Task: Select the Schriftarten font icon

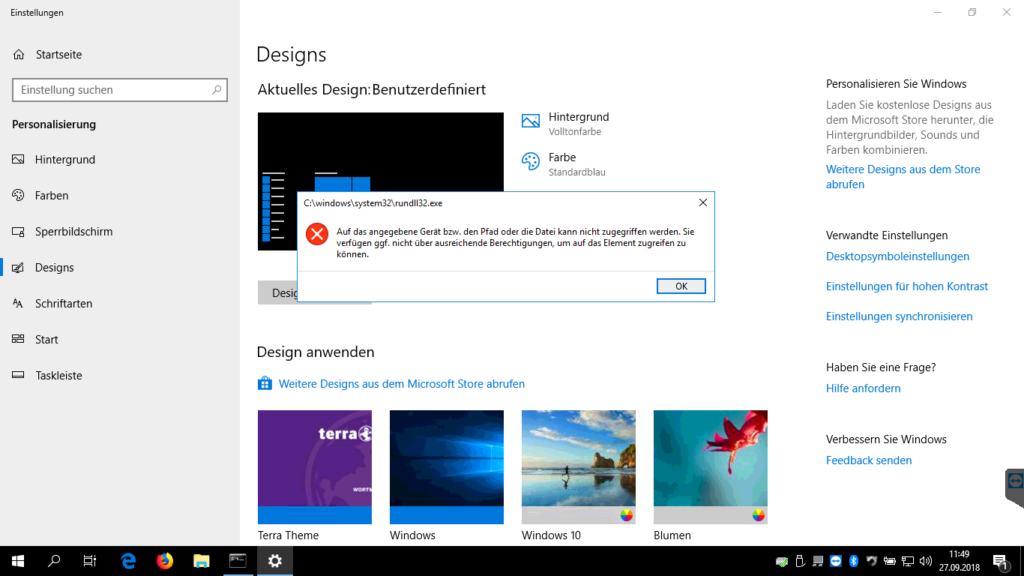Action: click(x=18, y=304)
